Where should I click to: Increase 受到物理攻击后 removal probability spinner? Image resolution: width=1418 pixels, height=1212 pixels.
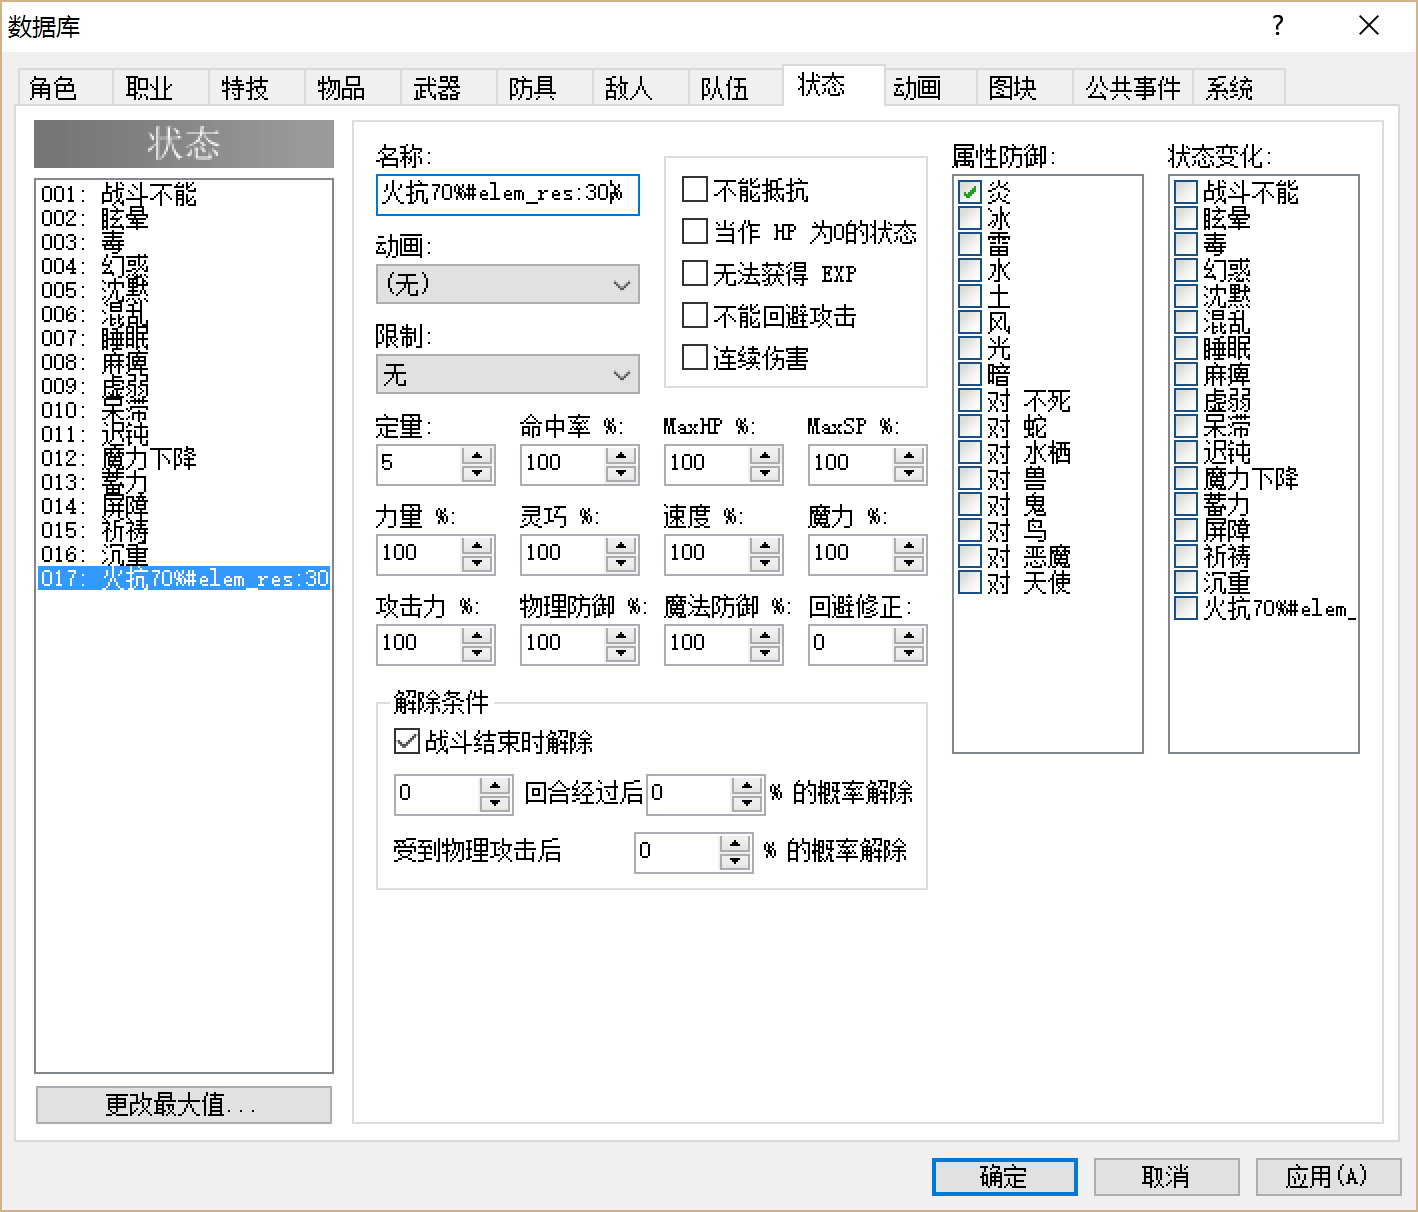pos(735,843)
